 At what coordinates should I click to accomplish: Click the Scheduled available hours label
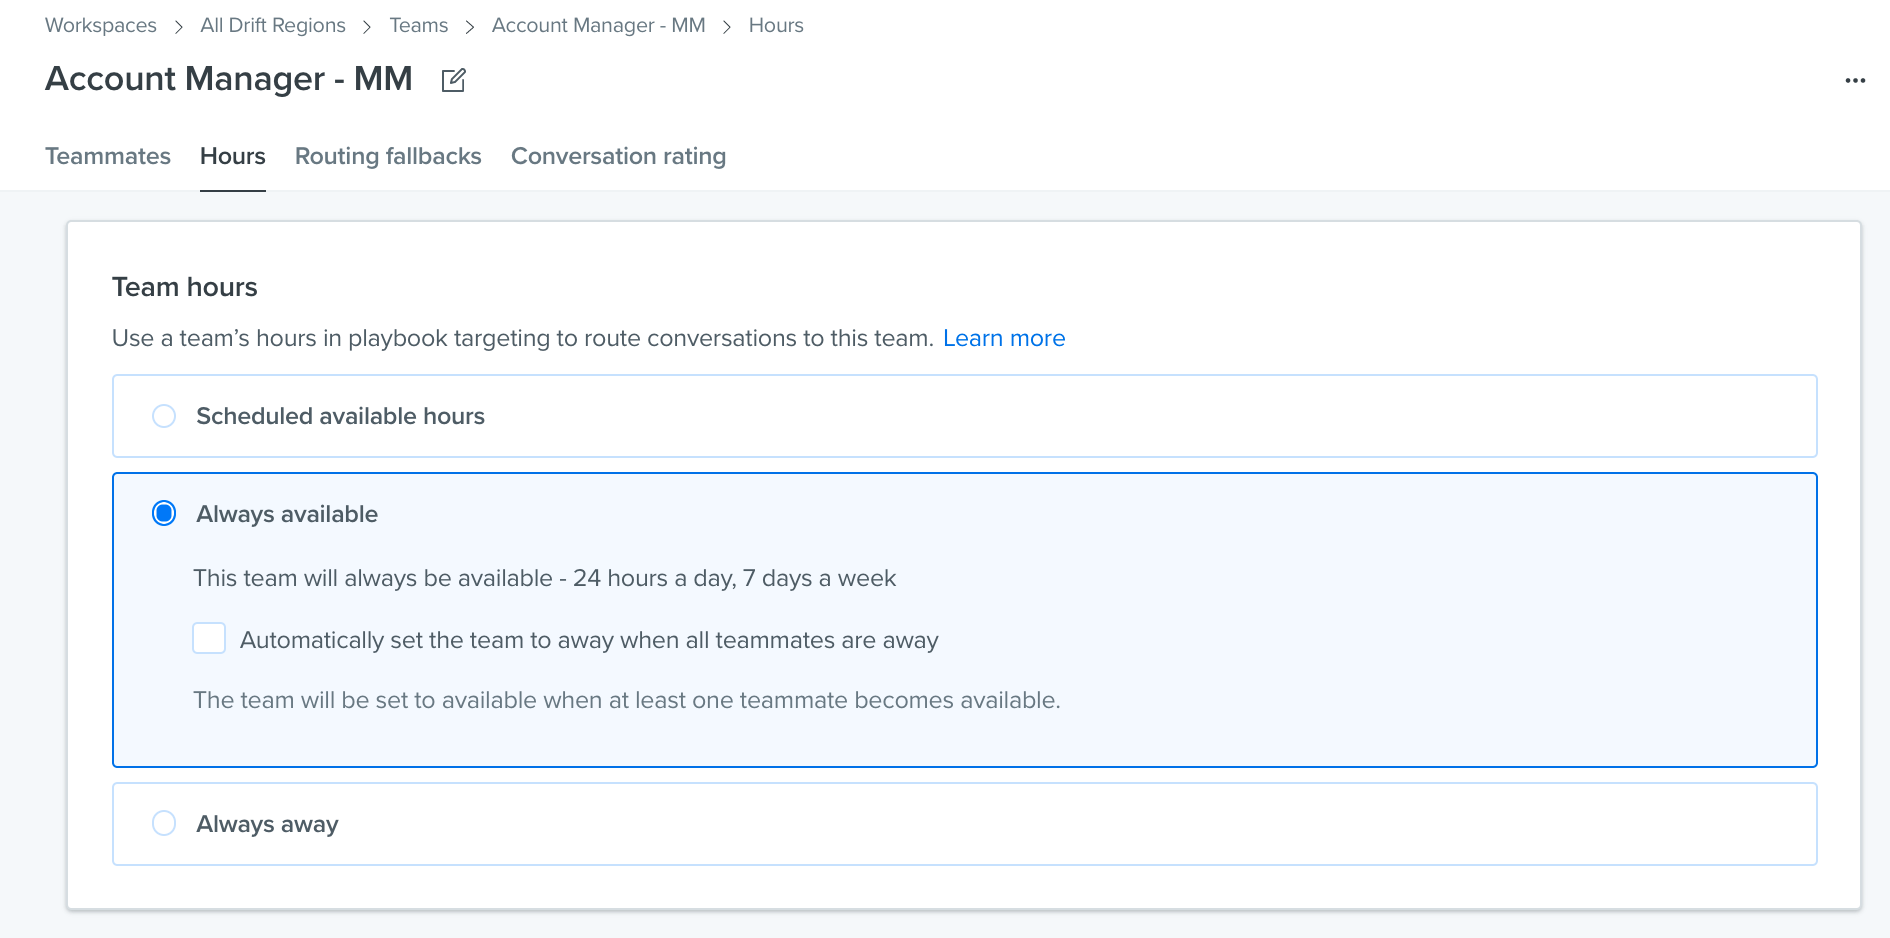[341, 416]
